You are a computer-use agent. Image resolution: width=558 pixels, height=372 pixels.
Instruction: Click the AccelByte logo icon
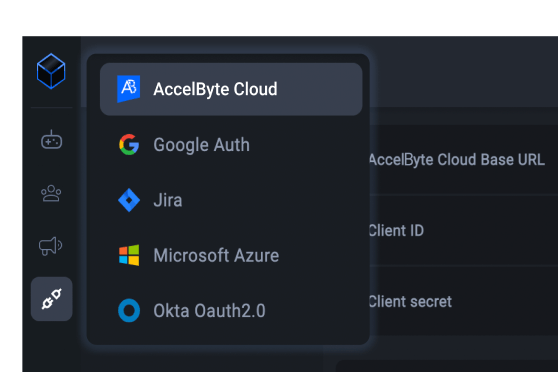click(128, 89)
